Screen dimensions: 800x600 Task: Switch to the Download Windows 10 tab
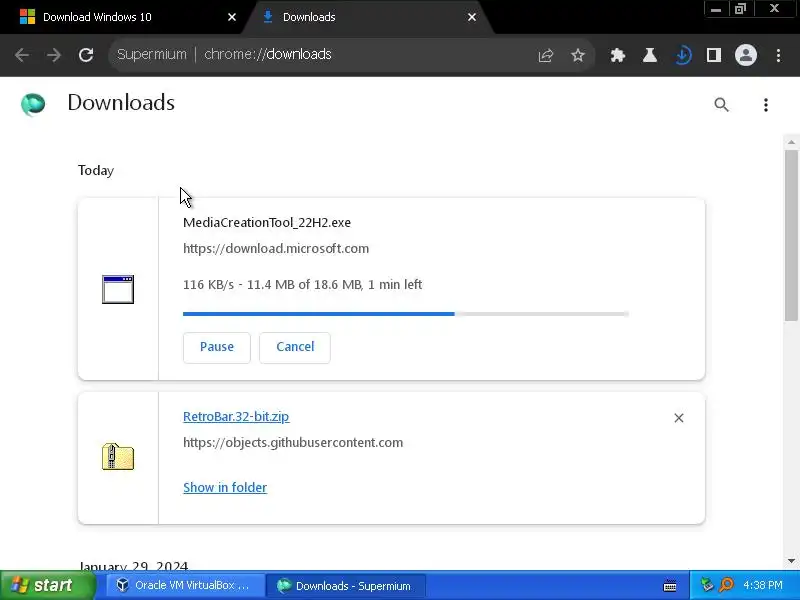pyautogui.click(x=121, y=17)
